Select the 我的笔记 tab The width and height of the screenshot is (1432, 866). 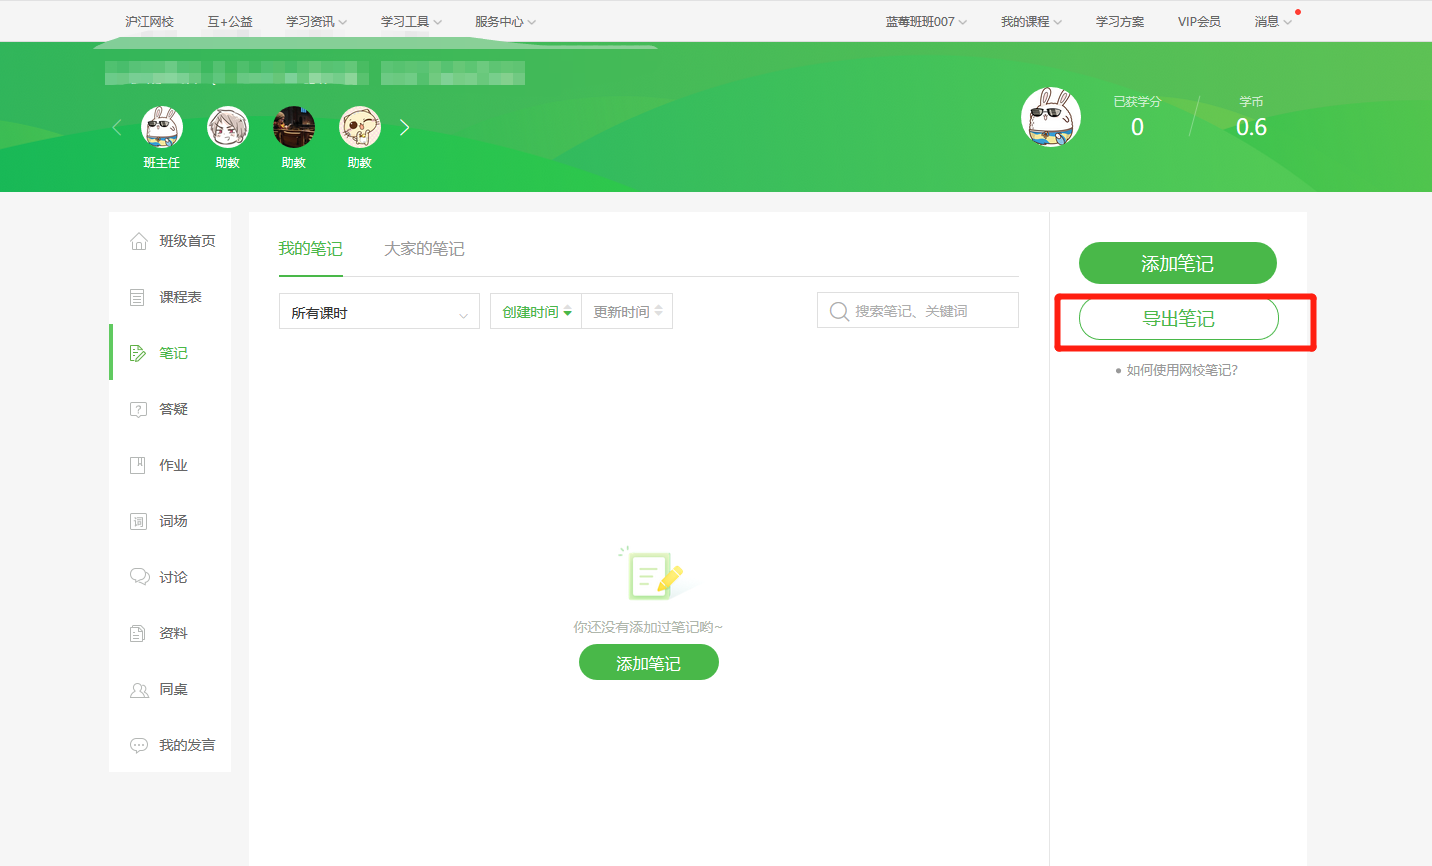click(310, 249)
